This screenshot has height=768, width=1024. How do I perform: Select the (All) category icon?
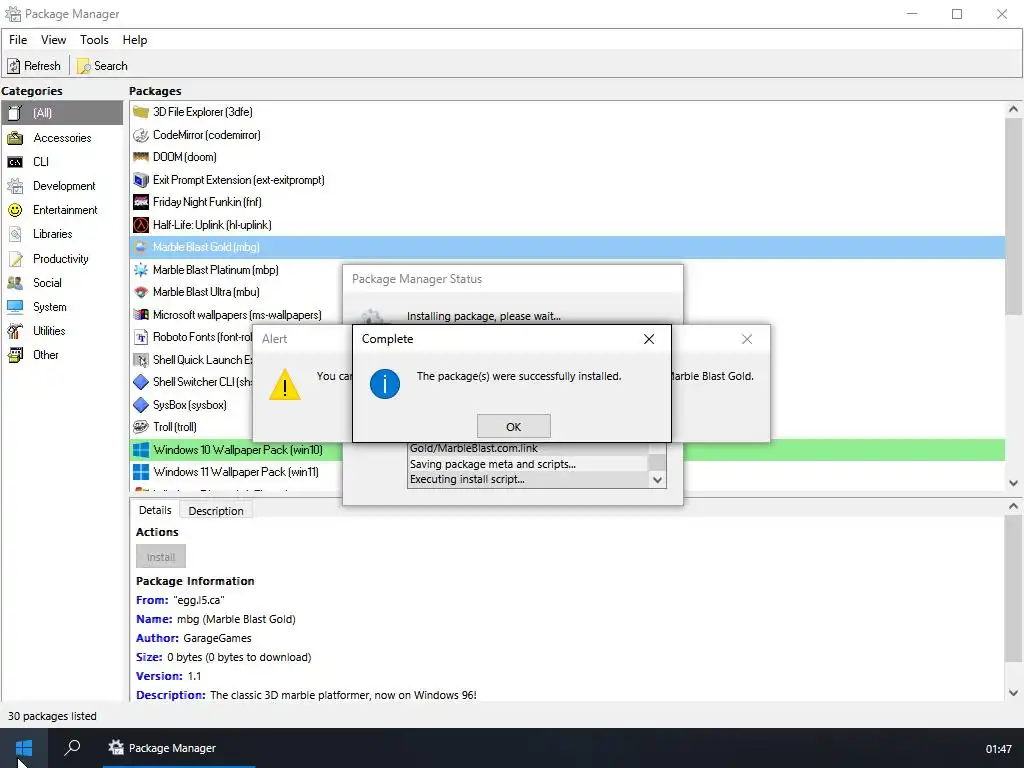click(15, 113)
